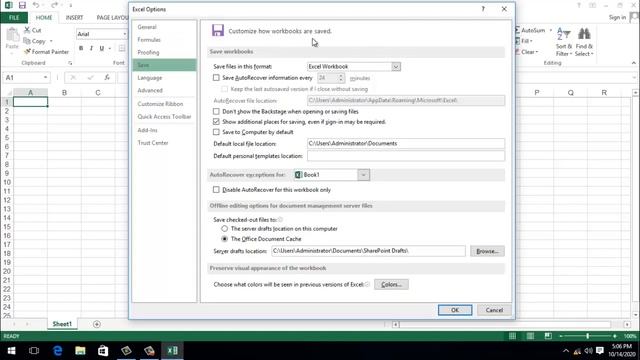The width and height of the screenshot is (640, 360).
Task: Add a new sheet with plus icon
Action: tap(97, 324)
